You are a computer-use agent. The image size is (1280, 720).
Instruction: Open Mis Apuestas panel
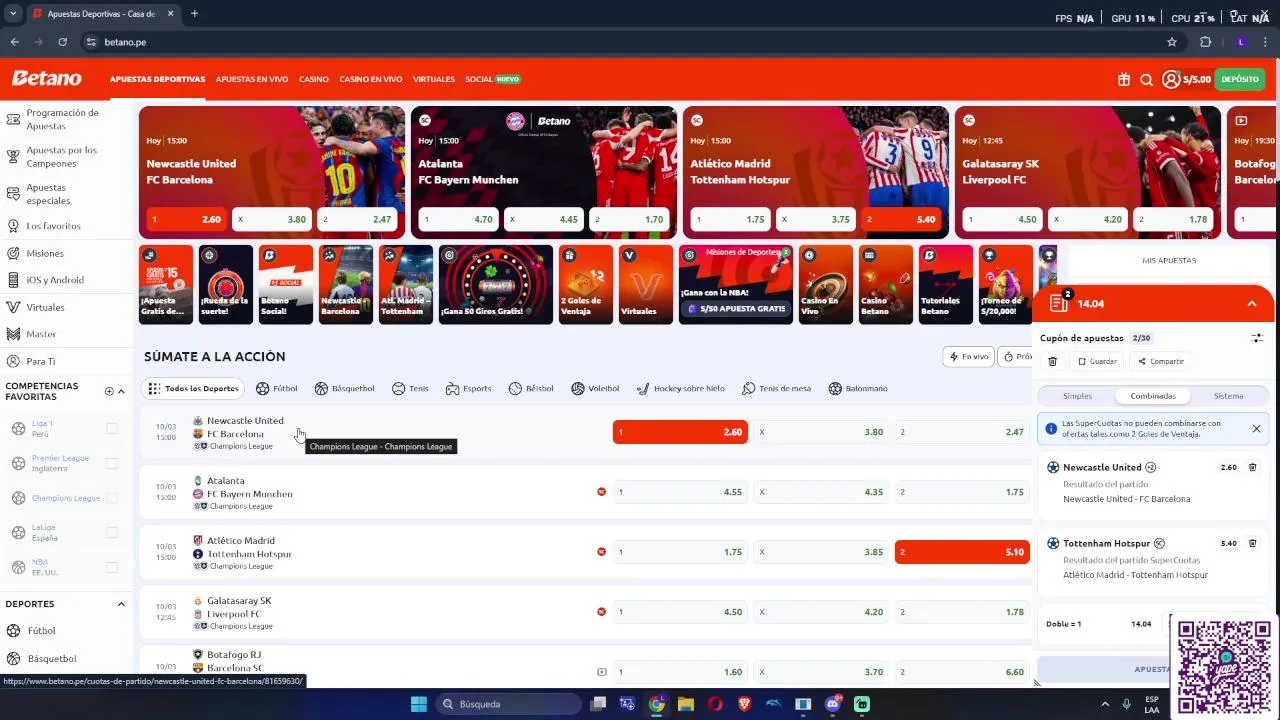pyautogui.click(x=1169, y=260)
